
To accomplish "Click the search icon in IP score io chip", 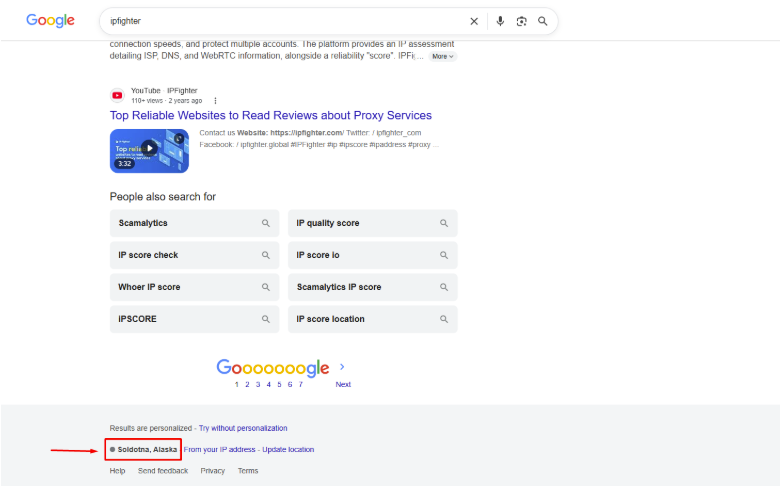I will tap(444, 255).
